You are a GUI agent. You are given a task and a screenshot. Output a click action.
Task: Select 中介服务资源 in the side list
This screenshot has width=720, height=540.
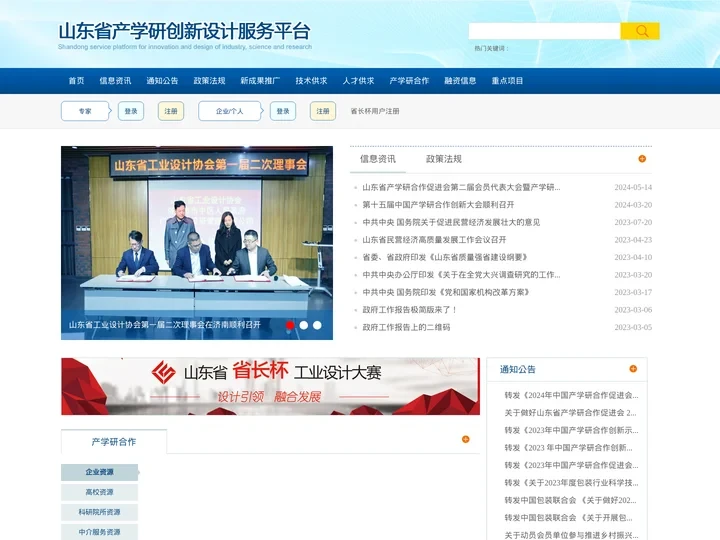[99, 532]
